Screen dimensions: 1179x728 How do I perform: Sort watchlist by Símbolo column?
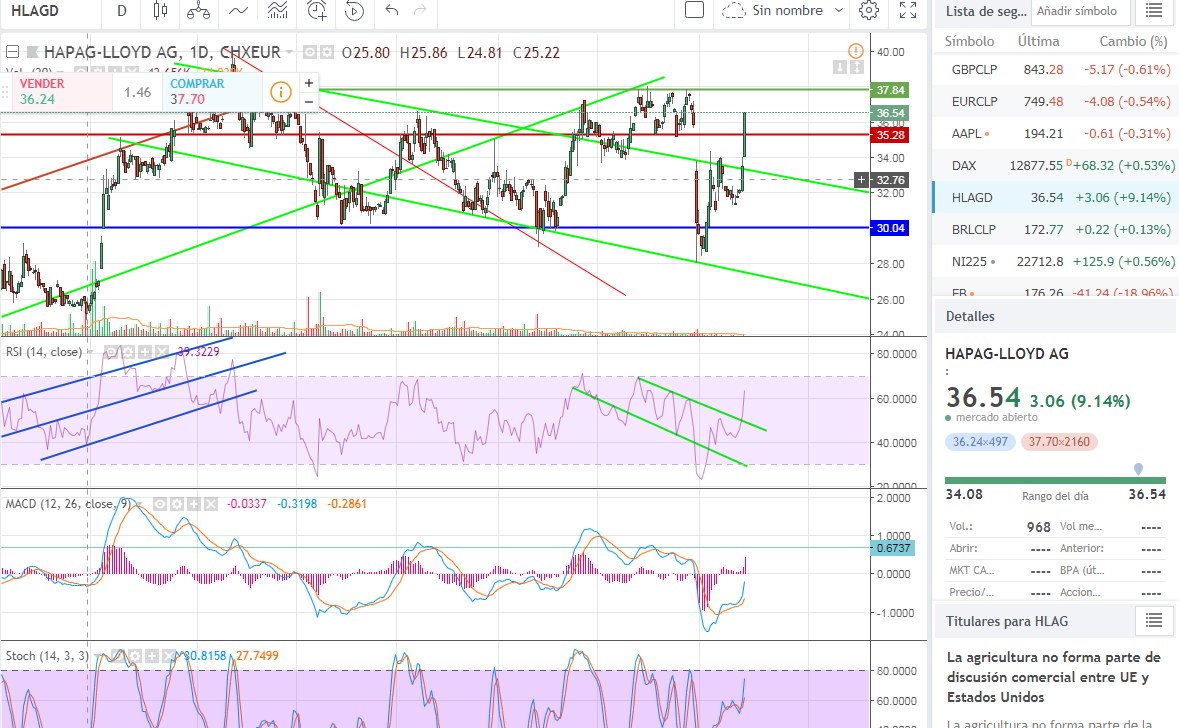[969, 41]
